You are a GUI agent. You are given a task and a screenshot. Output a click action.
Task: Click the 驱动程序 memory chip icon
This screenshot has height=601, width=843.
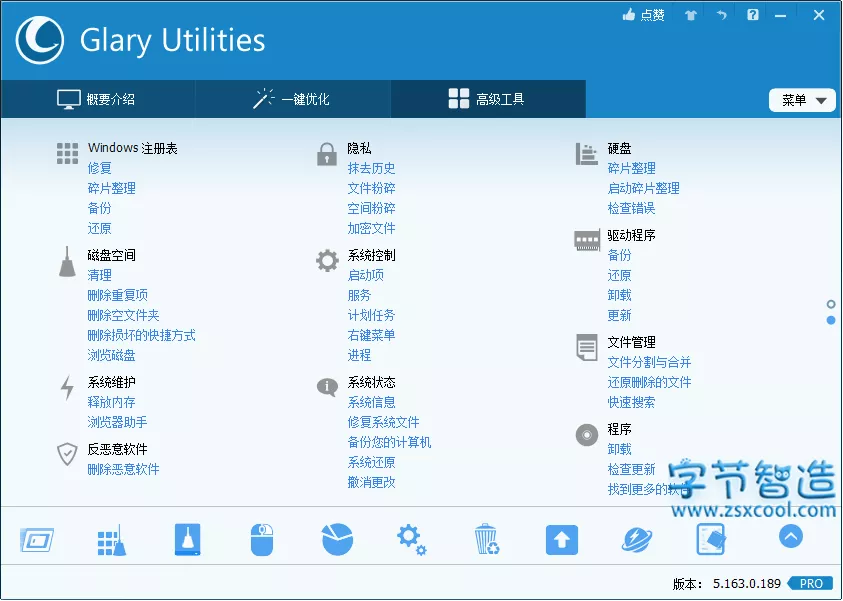pos(587,240)
